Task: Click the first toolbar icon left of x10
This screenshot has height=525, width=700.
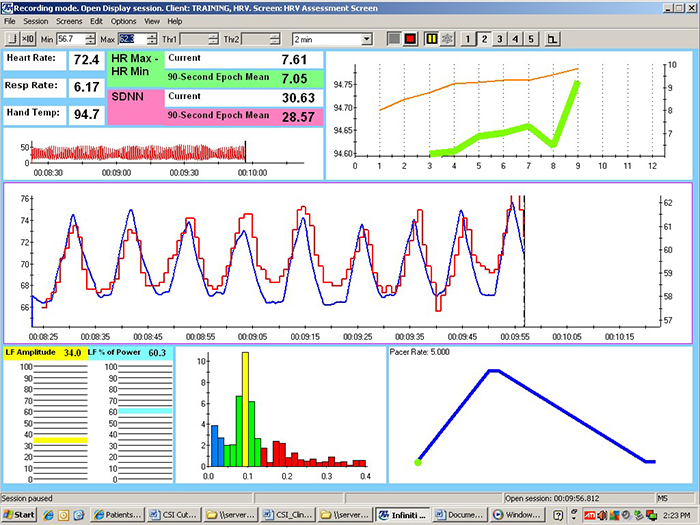Action: coord(11,39)
